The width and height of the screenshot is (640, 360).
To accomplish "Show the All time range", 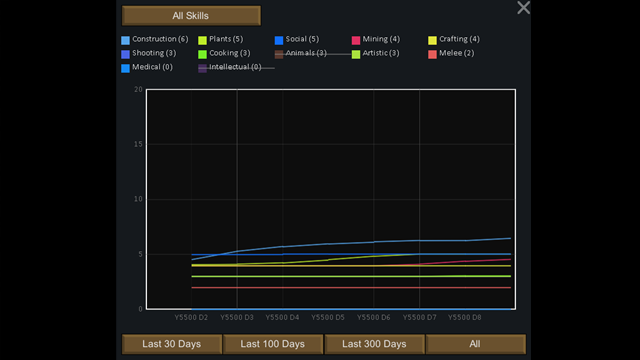I will (x=475, y=344).
